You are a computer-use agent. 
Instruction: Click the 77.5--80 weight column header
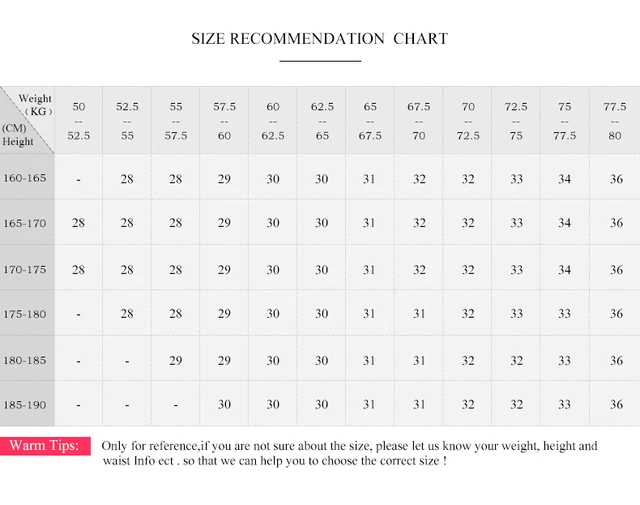(x=615, y=121)
